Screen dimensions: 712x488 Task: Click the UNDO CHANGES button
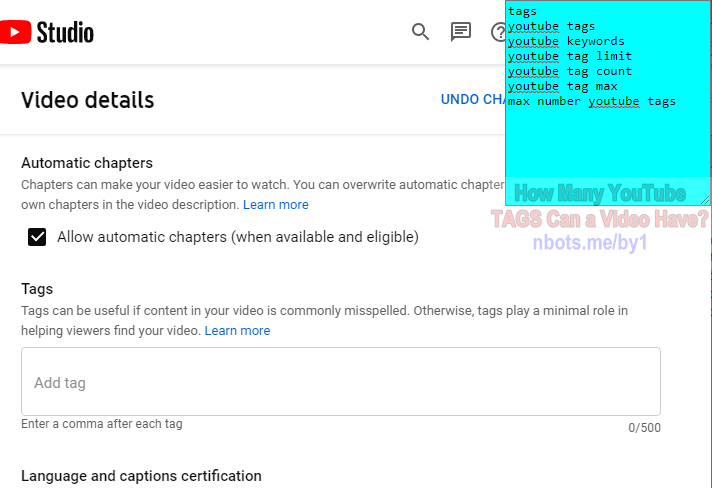click(x=473, y=99)
